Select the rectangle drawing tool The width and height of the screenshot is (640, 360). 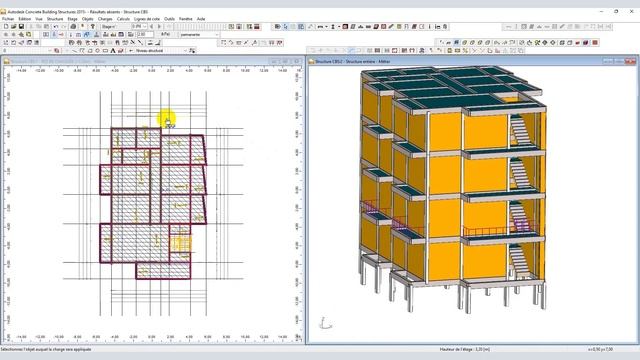click(105, 51)
